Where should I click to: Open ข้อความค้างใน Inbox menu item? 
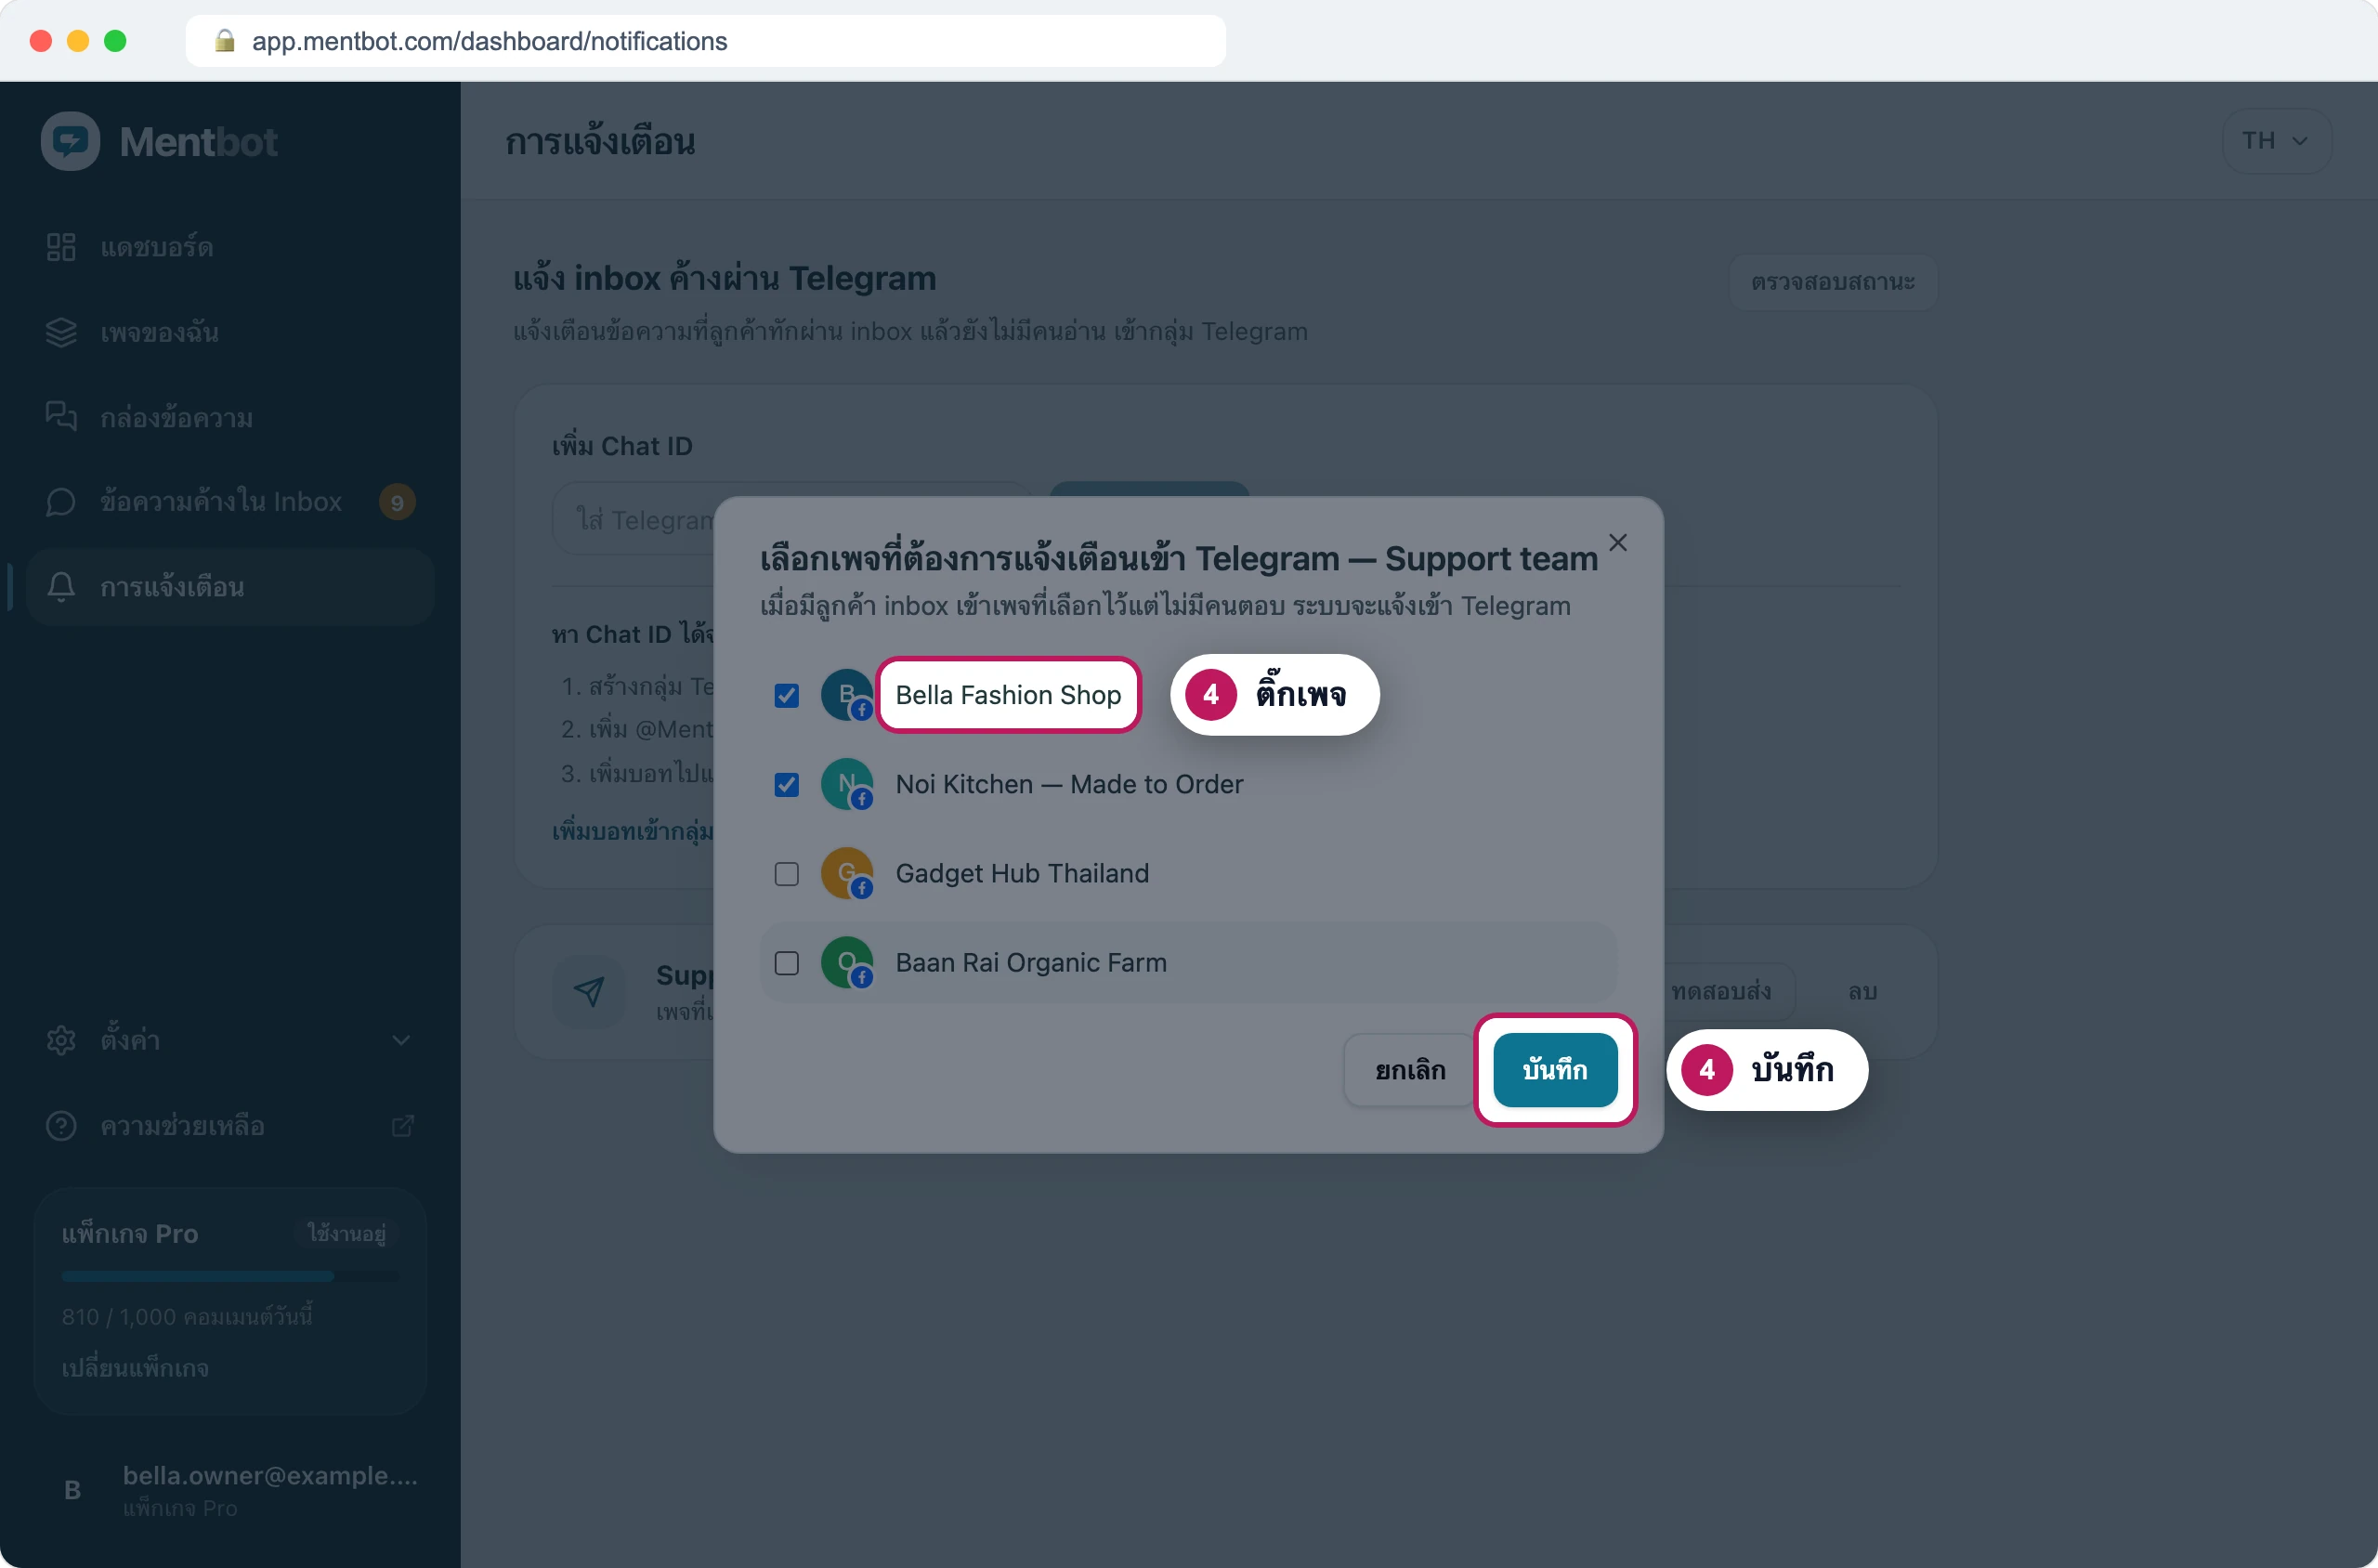click(x=230, y=502)
